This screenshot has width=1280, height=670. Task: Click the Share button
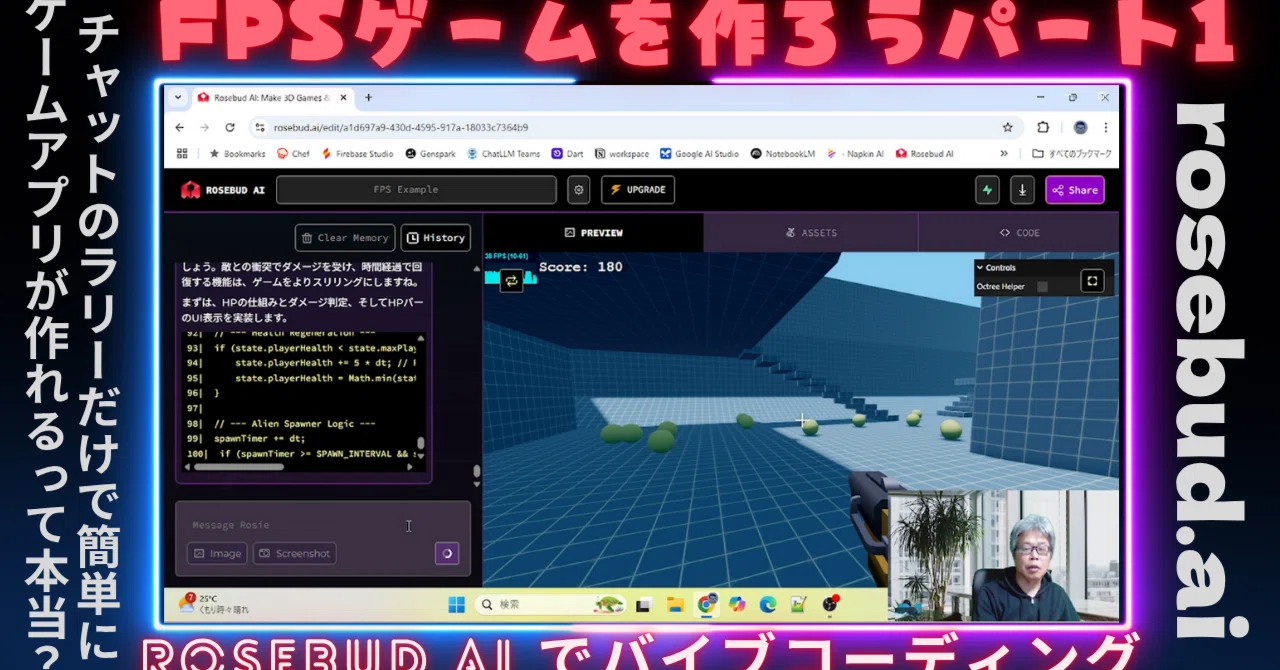coord(1075,190)
